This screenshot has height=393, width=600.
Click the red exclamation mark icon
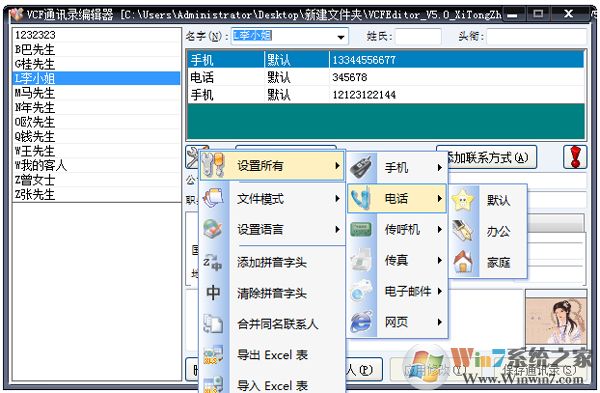pyautogui.click(x=575, y=157)
